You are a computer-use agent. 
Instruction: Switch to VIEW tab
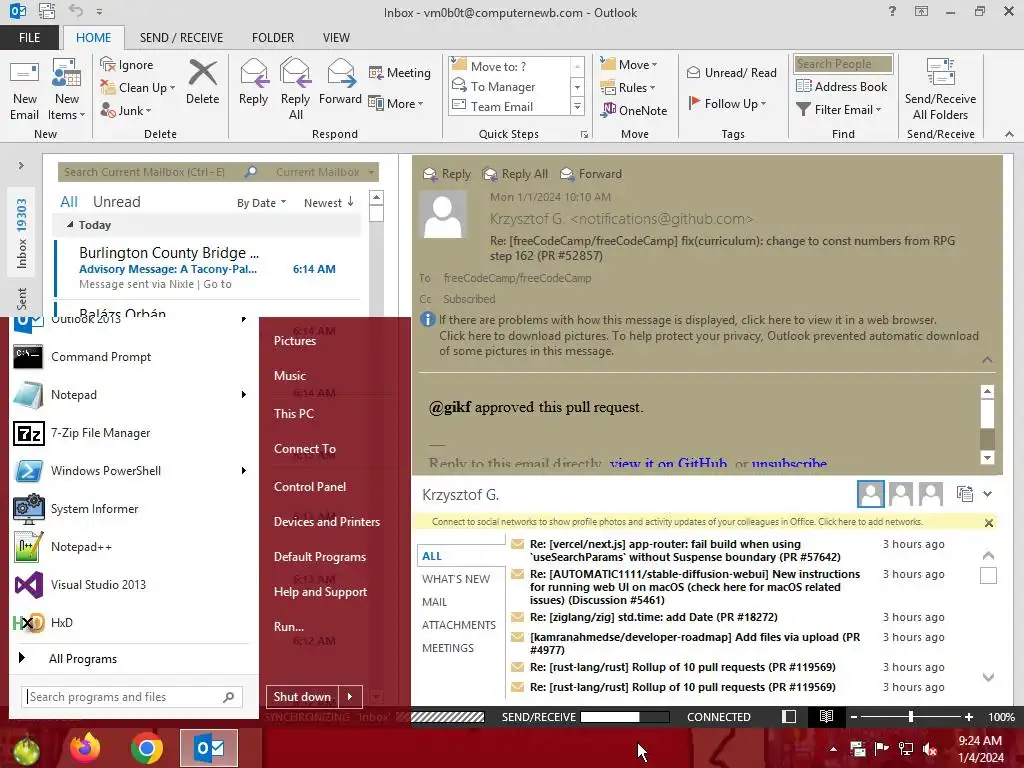[336, 37]
